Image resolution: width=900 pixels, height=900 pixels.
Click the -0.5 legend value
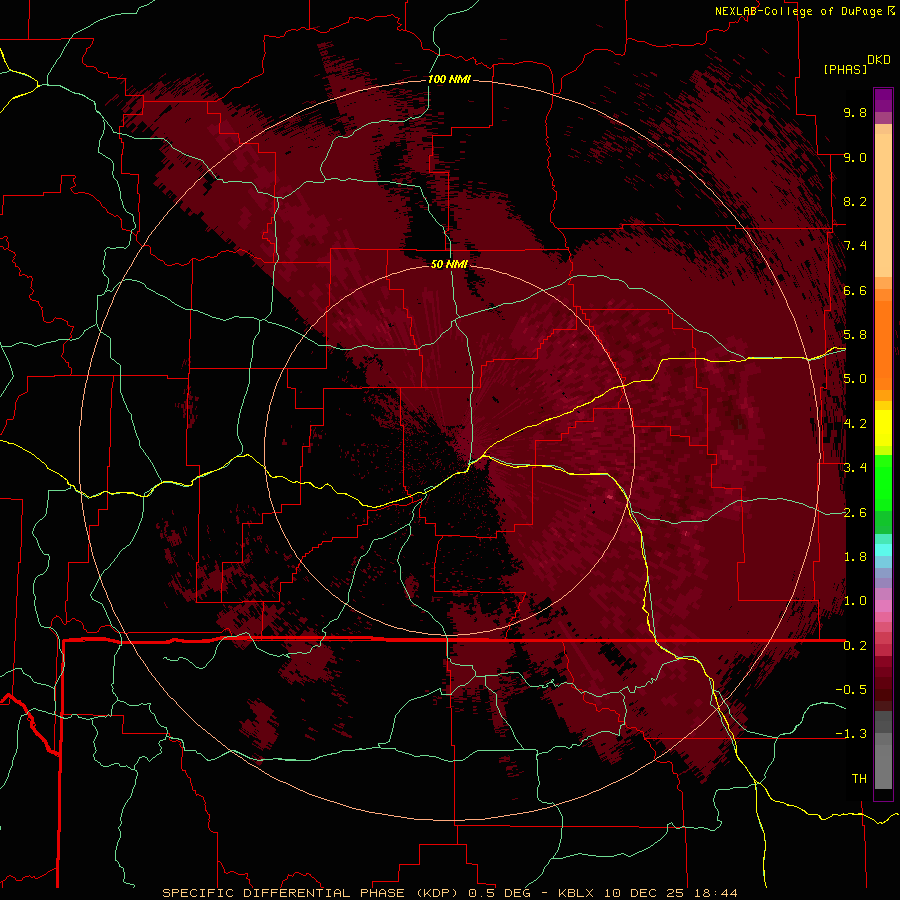tap(851, 690)
